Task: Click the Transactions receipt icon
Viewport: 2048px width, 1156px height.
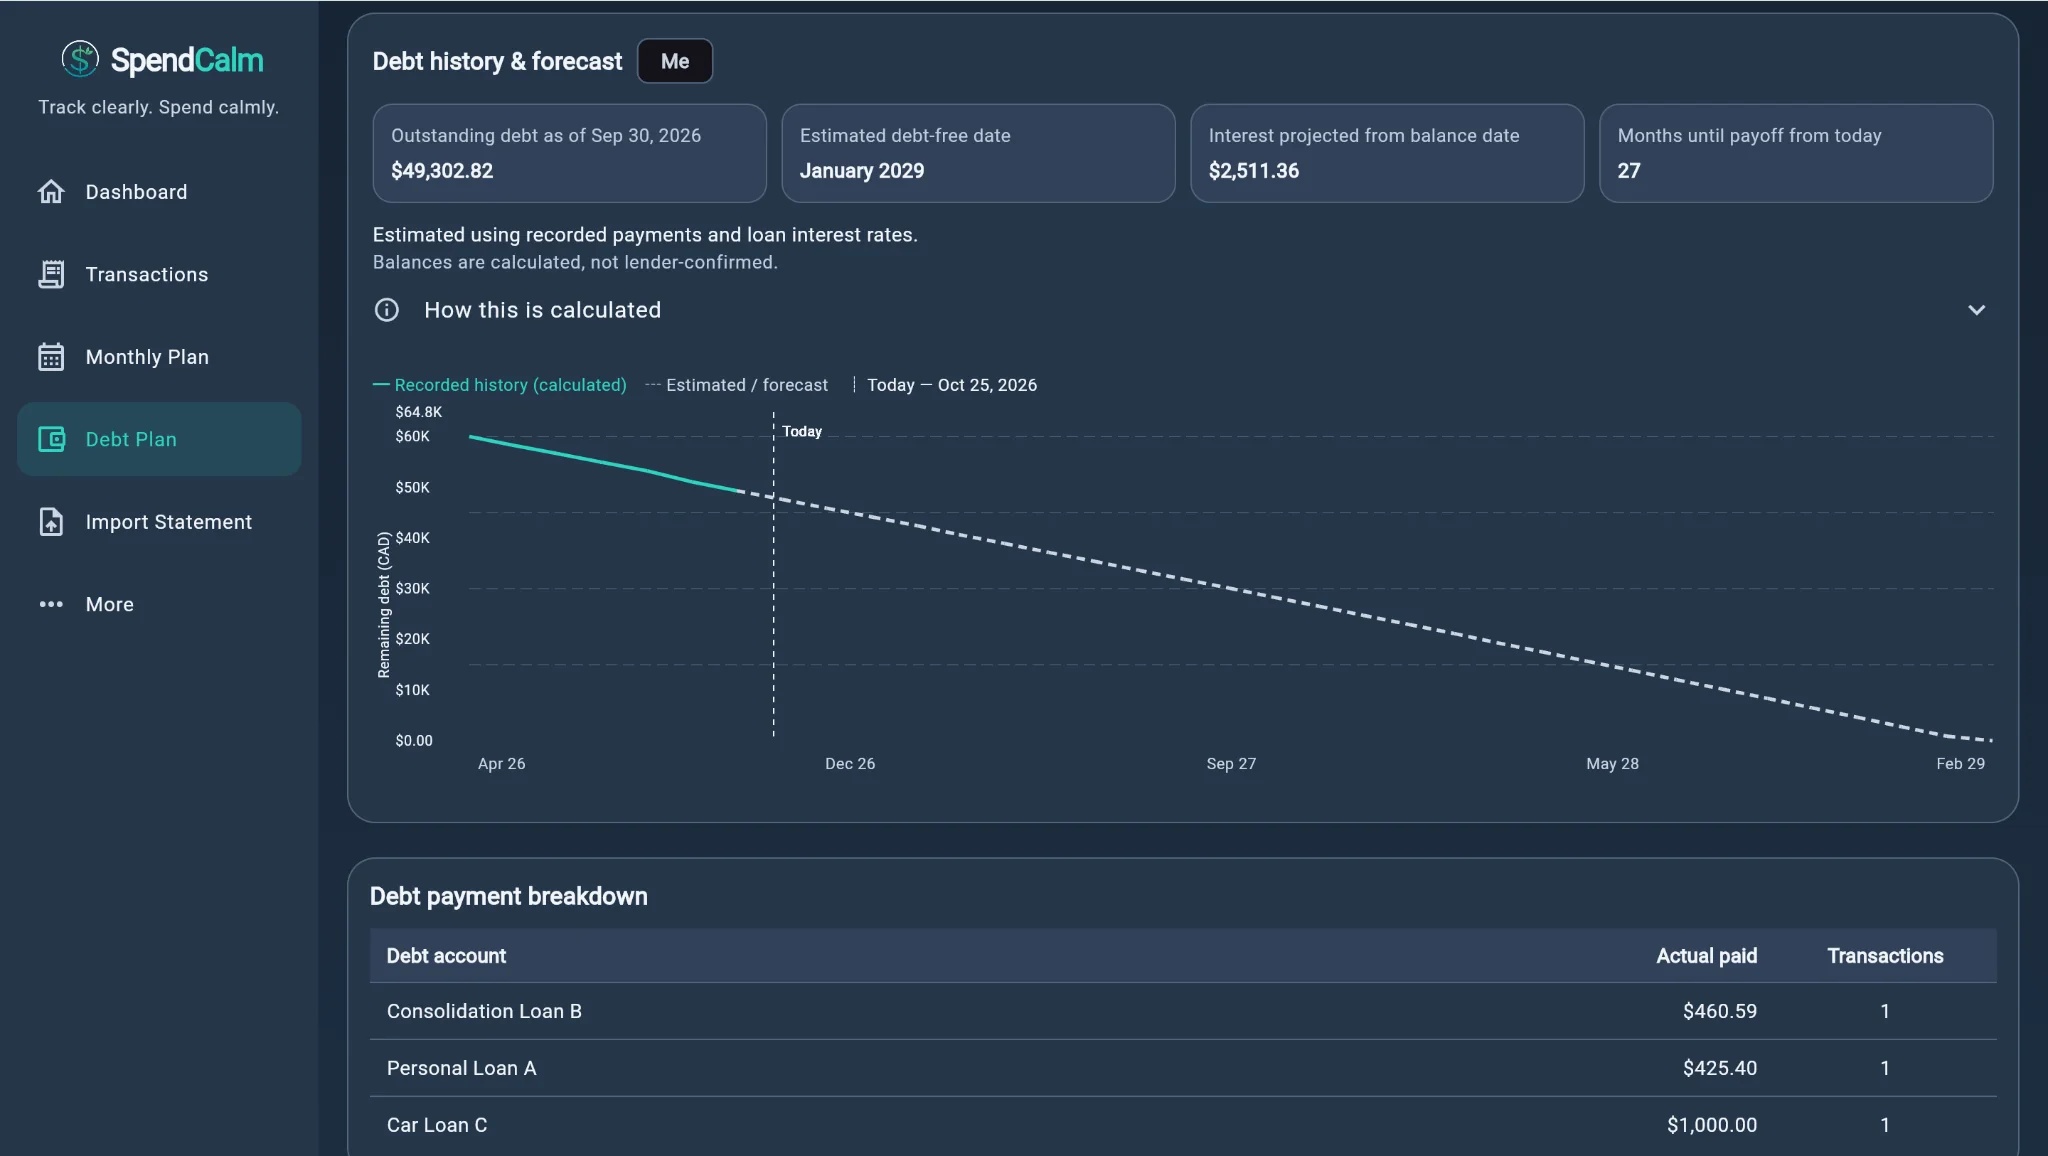Action: click(51, 274)
